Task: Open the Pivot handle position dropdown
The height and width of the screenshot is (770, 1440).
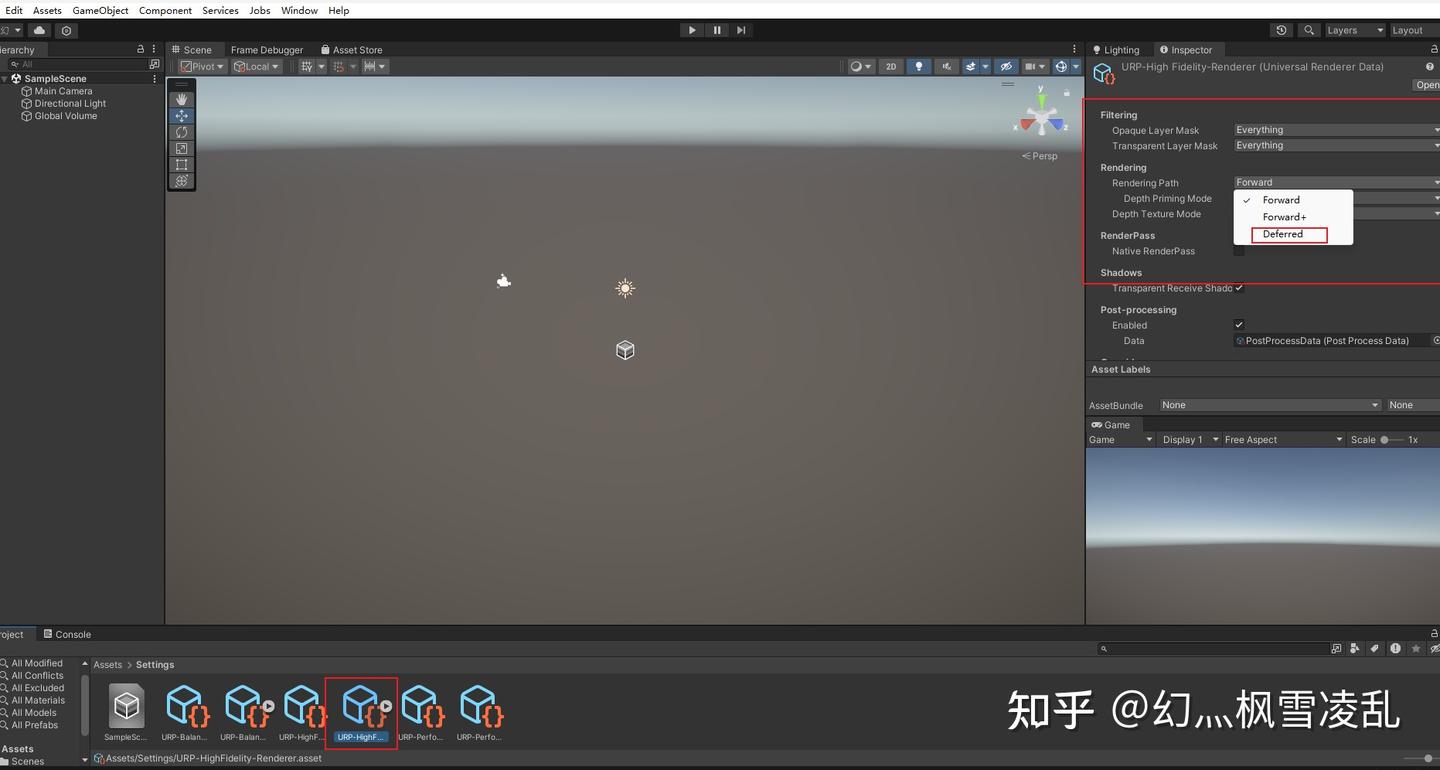Action: 203,67
